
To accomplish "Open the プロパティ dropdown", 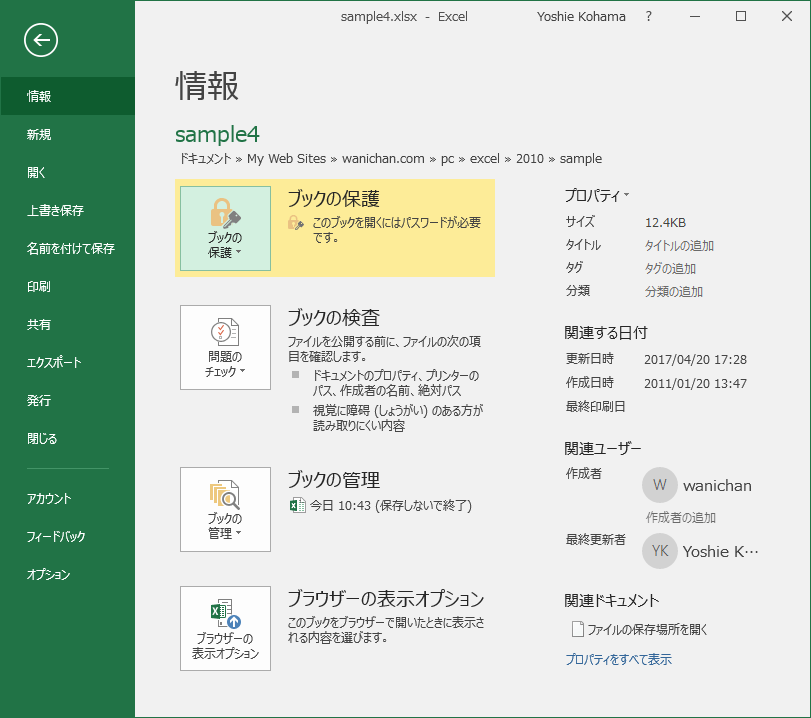I will (593, 195).
